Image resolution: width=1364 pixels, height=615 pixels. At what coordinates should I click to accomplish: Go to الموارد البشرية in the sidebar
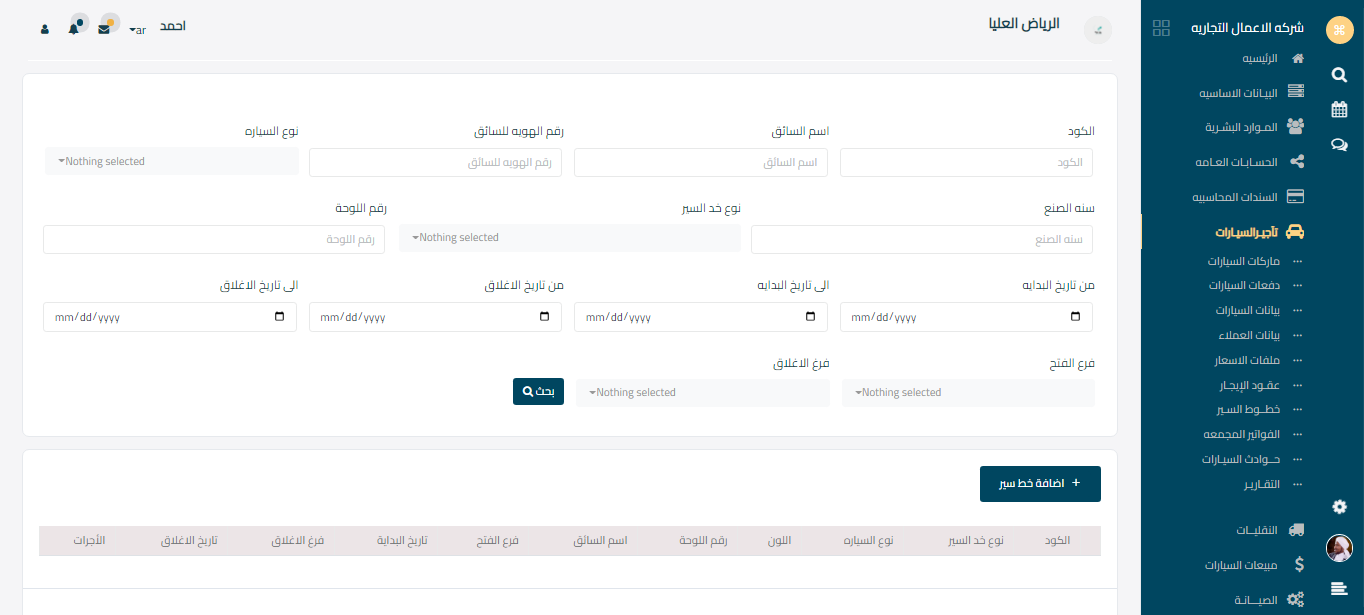click(1241, 127)
